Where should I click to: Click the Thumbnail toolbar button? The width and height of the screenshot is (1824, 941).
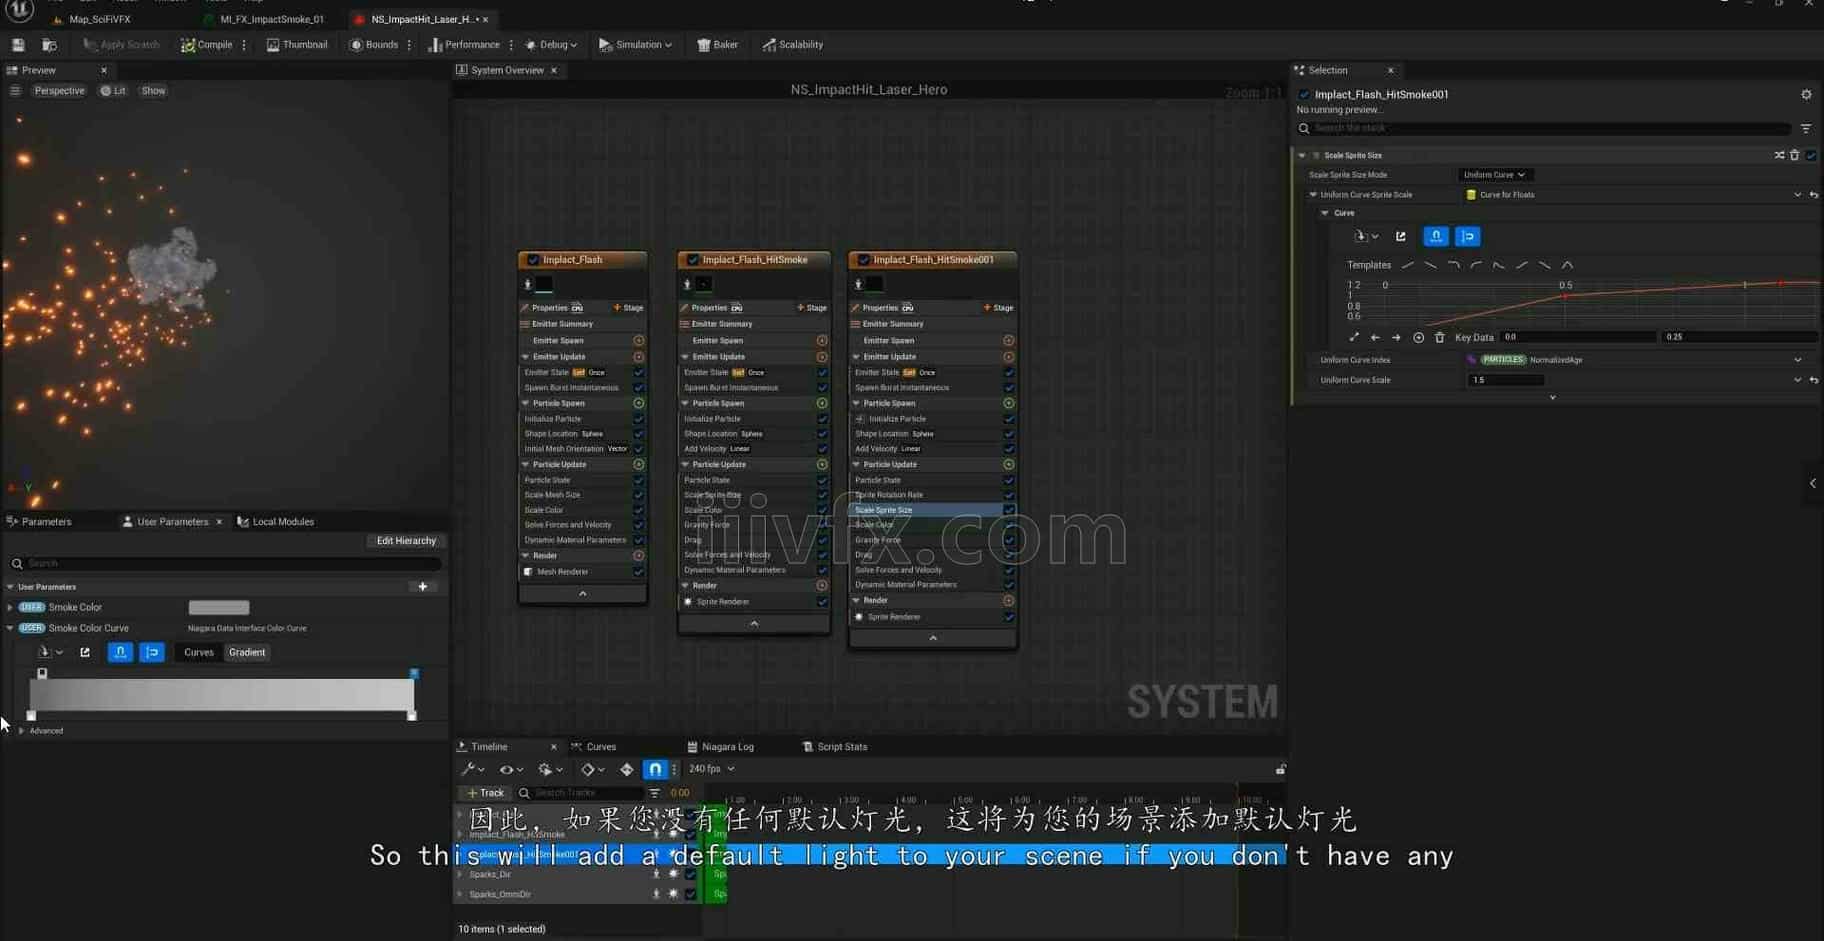(297, 44)
